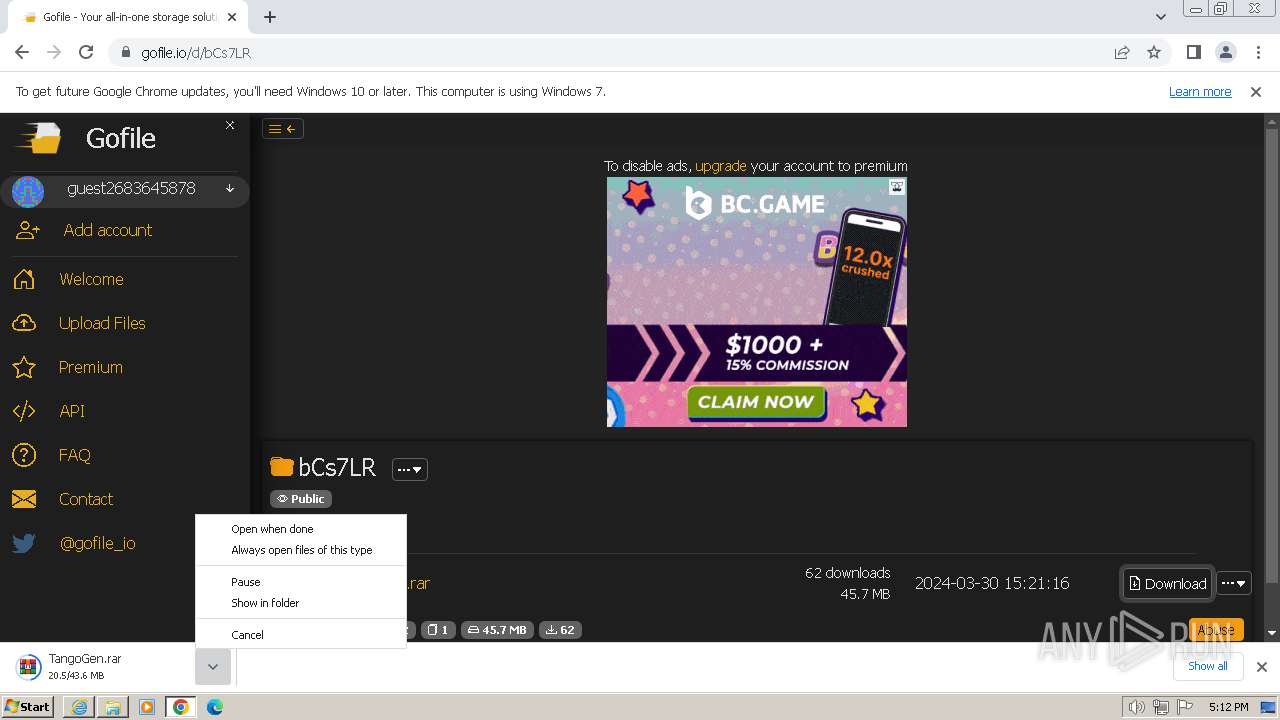Expand guest2683645878 account dropdown
This screenshot has height=720, width=1280.
coord(230,188)
